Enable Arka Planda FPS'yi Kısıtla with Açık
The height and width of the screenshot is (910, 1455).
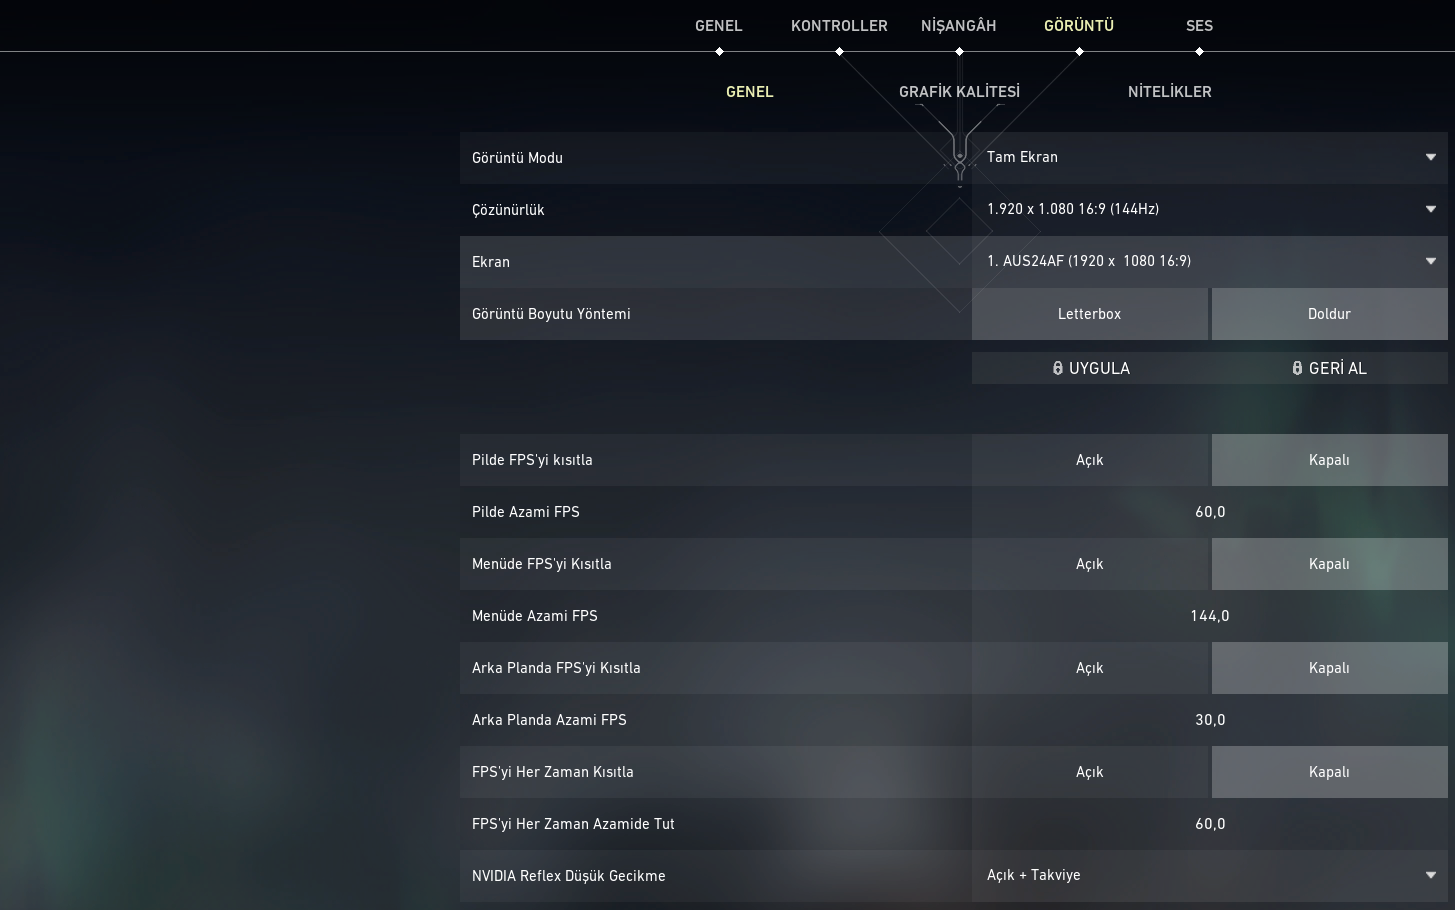(1089, 668)
